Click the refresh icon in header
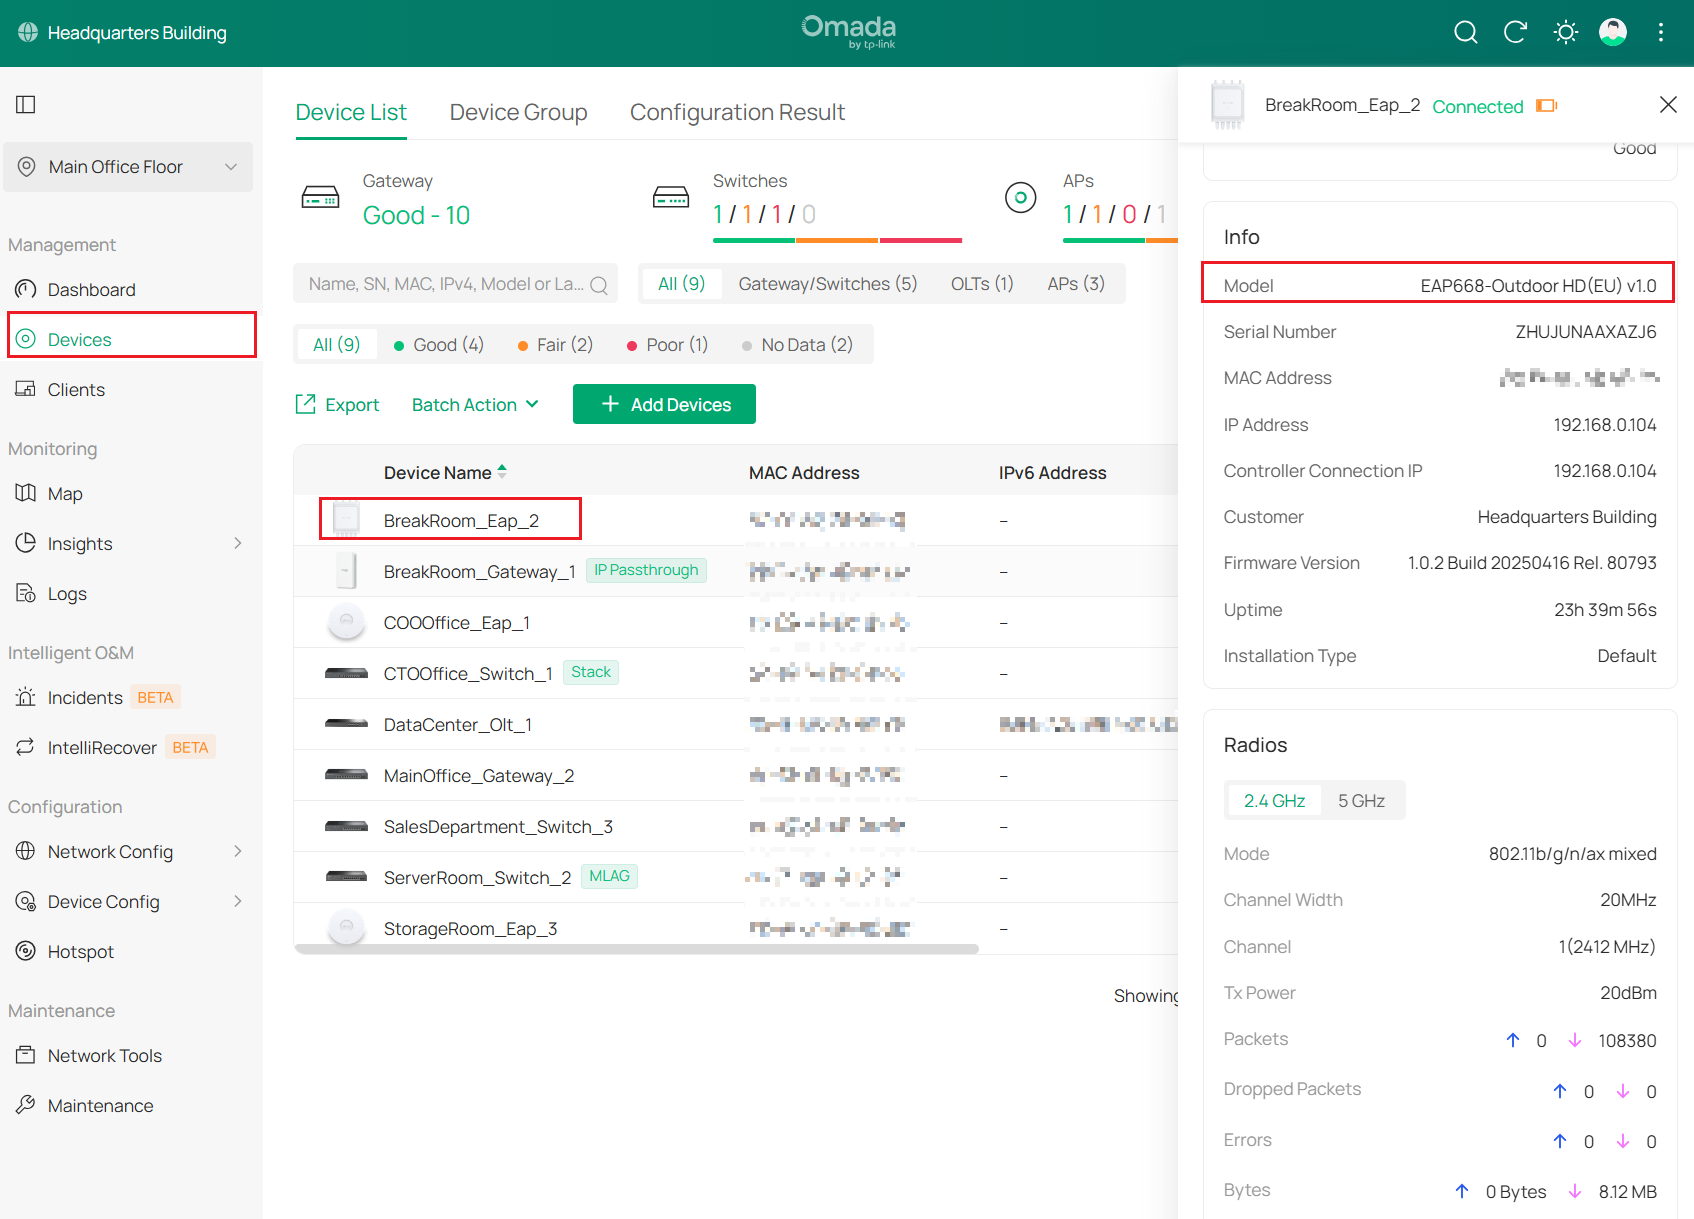 tap(1515, 33)
